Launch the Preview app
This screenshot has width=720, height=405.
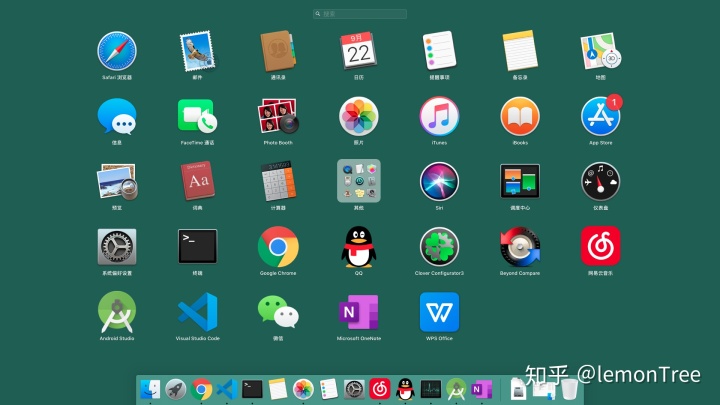tap(117, 182)
